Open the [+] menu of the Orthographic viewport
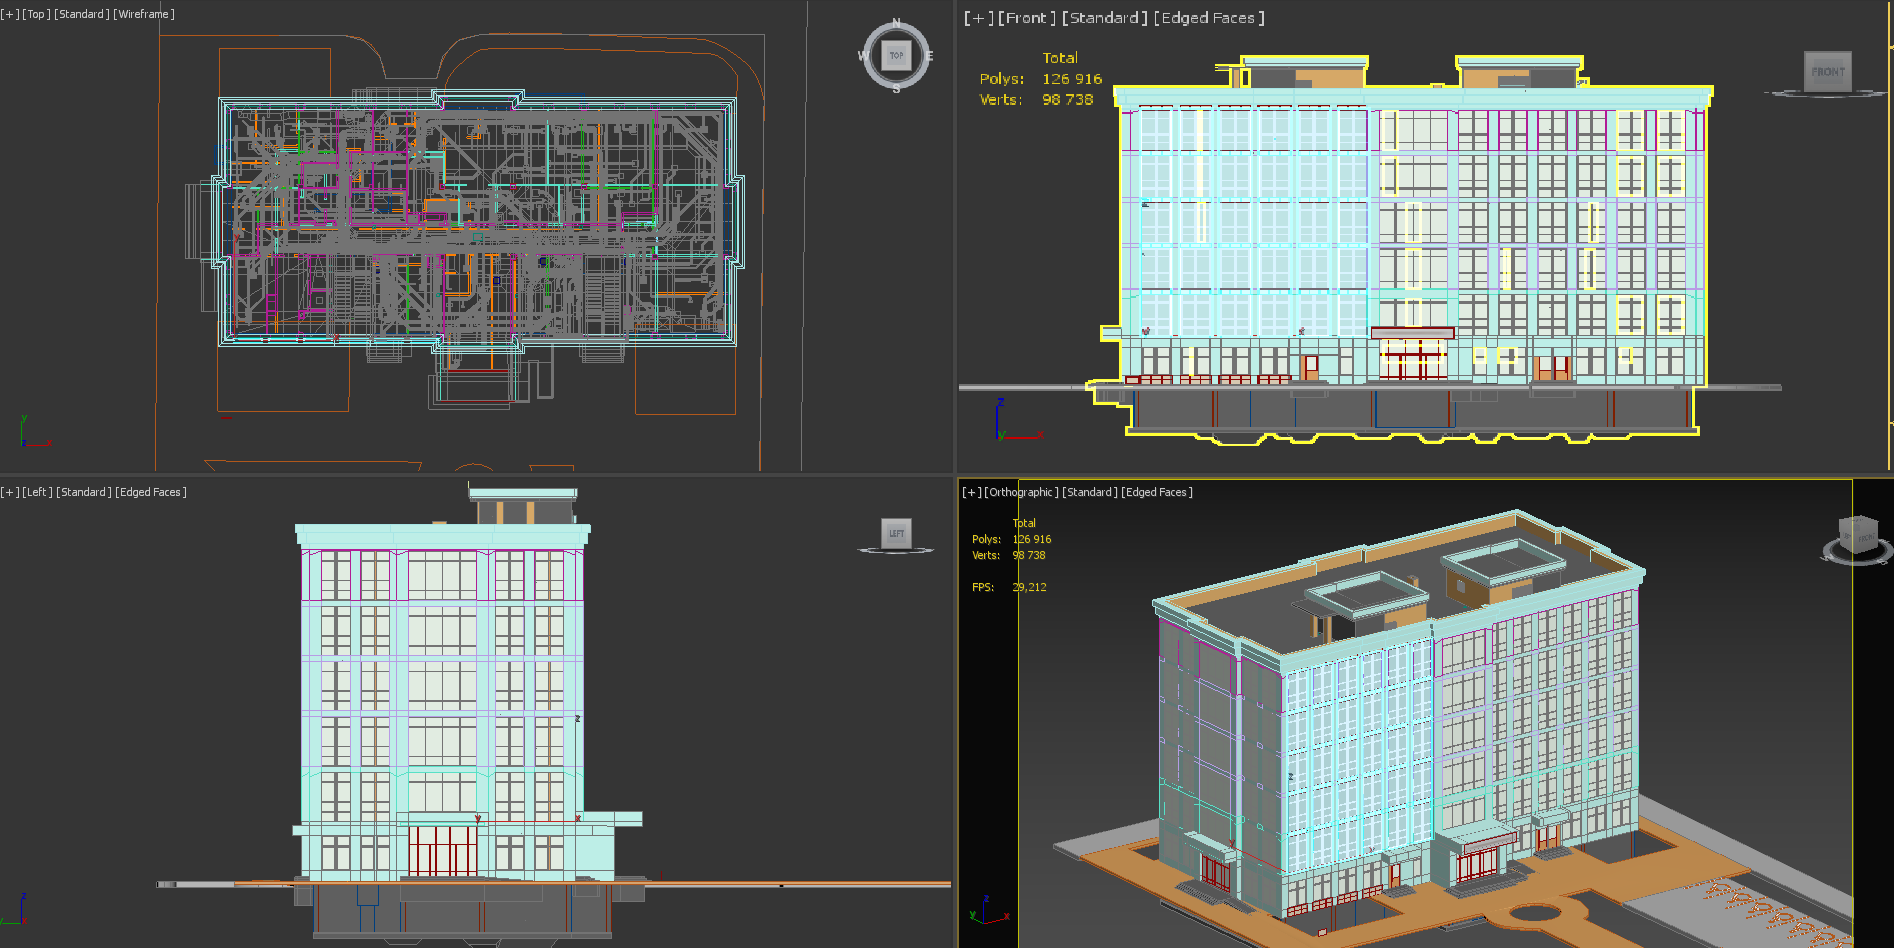Image resolution: width=1894 pixels, height=948 pixels. pyautogui.click(x=971, y=492)
